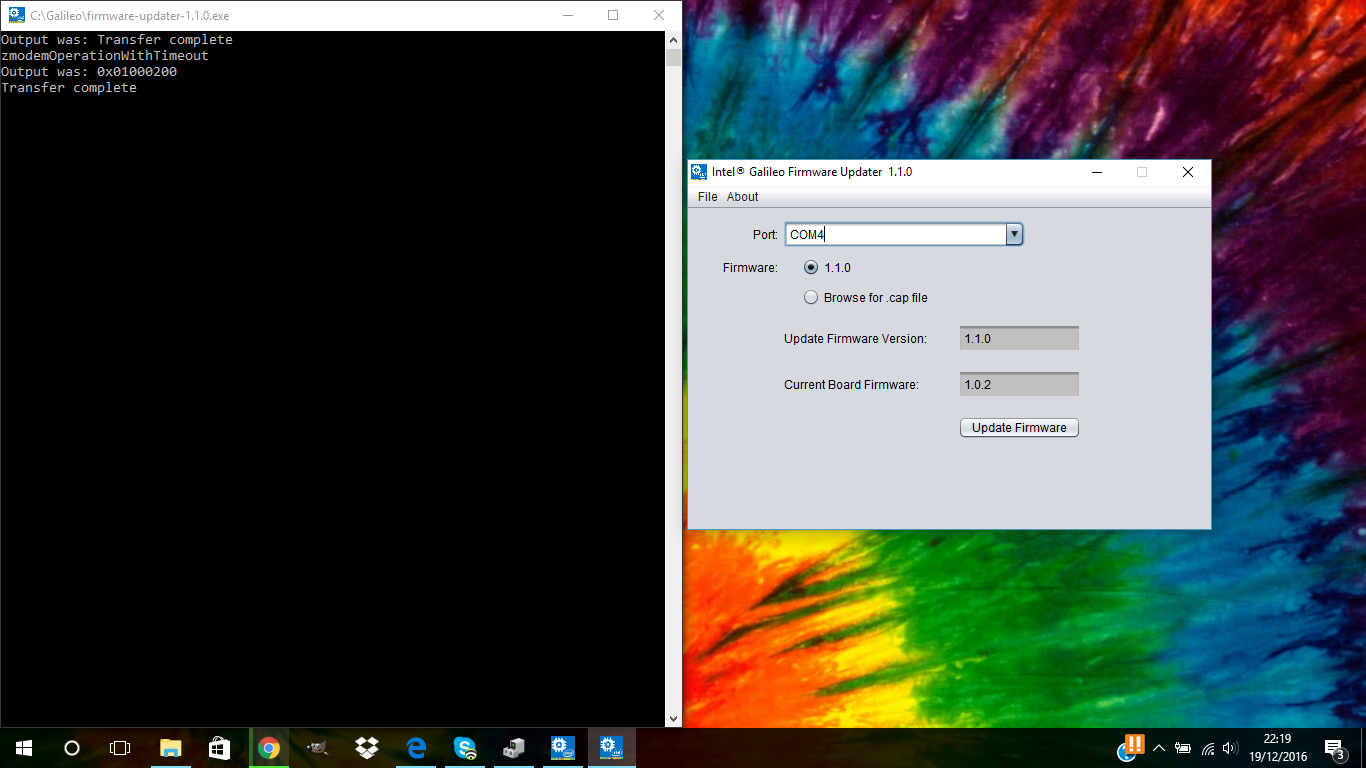Open the About menu
The width and height of the screenshot is (1366, 768).
pos(742,197)
